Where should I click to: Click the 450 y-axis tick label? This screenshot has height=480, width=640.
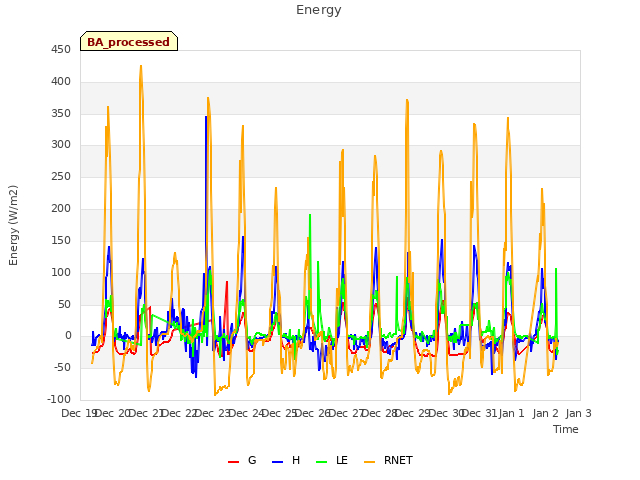(x=61, y=50)
